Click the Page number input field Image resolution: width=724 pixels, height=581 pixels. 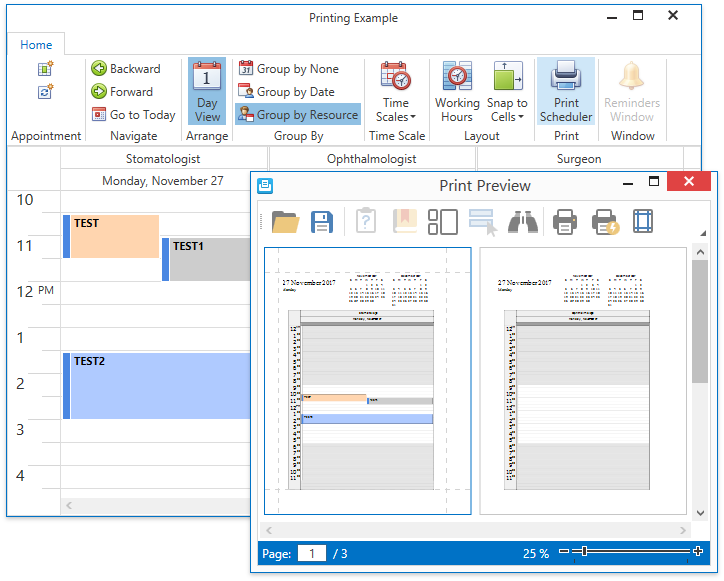(x=312, y=553)
